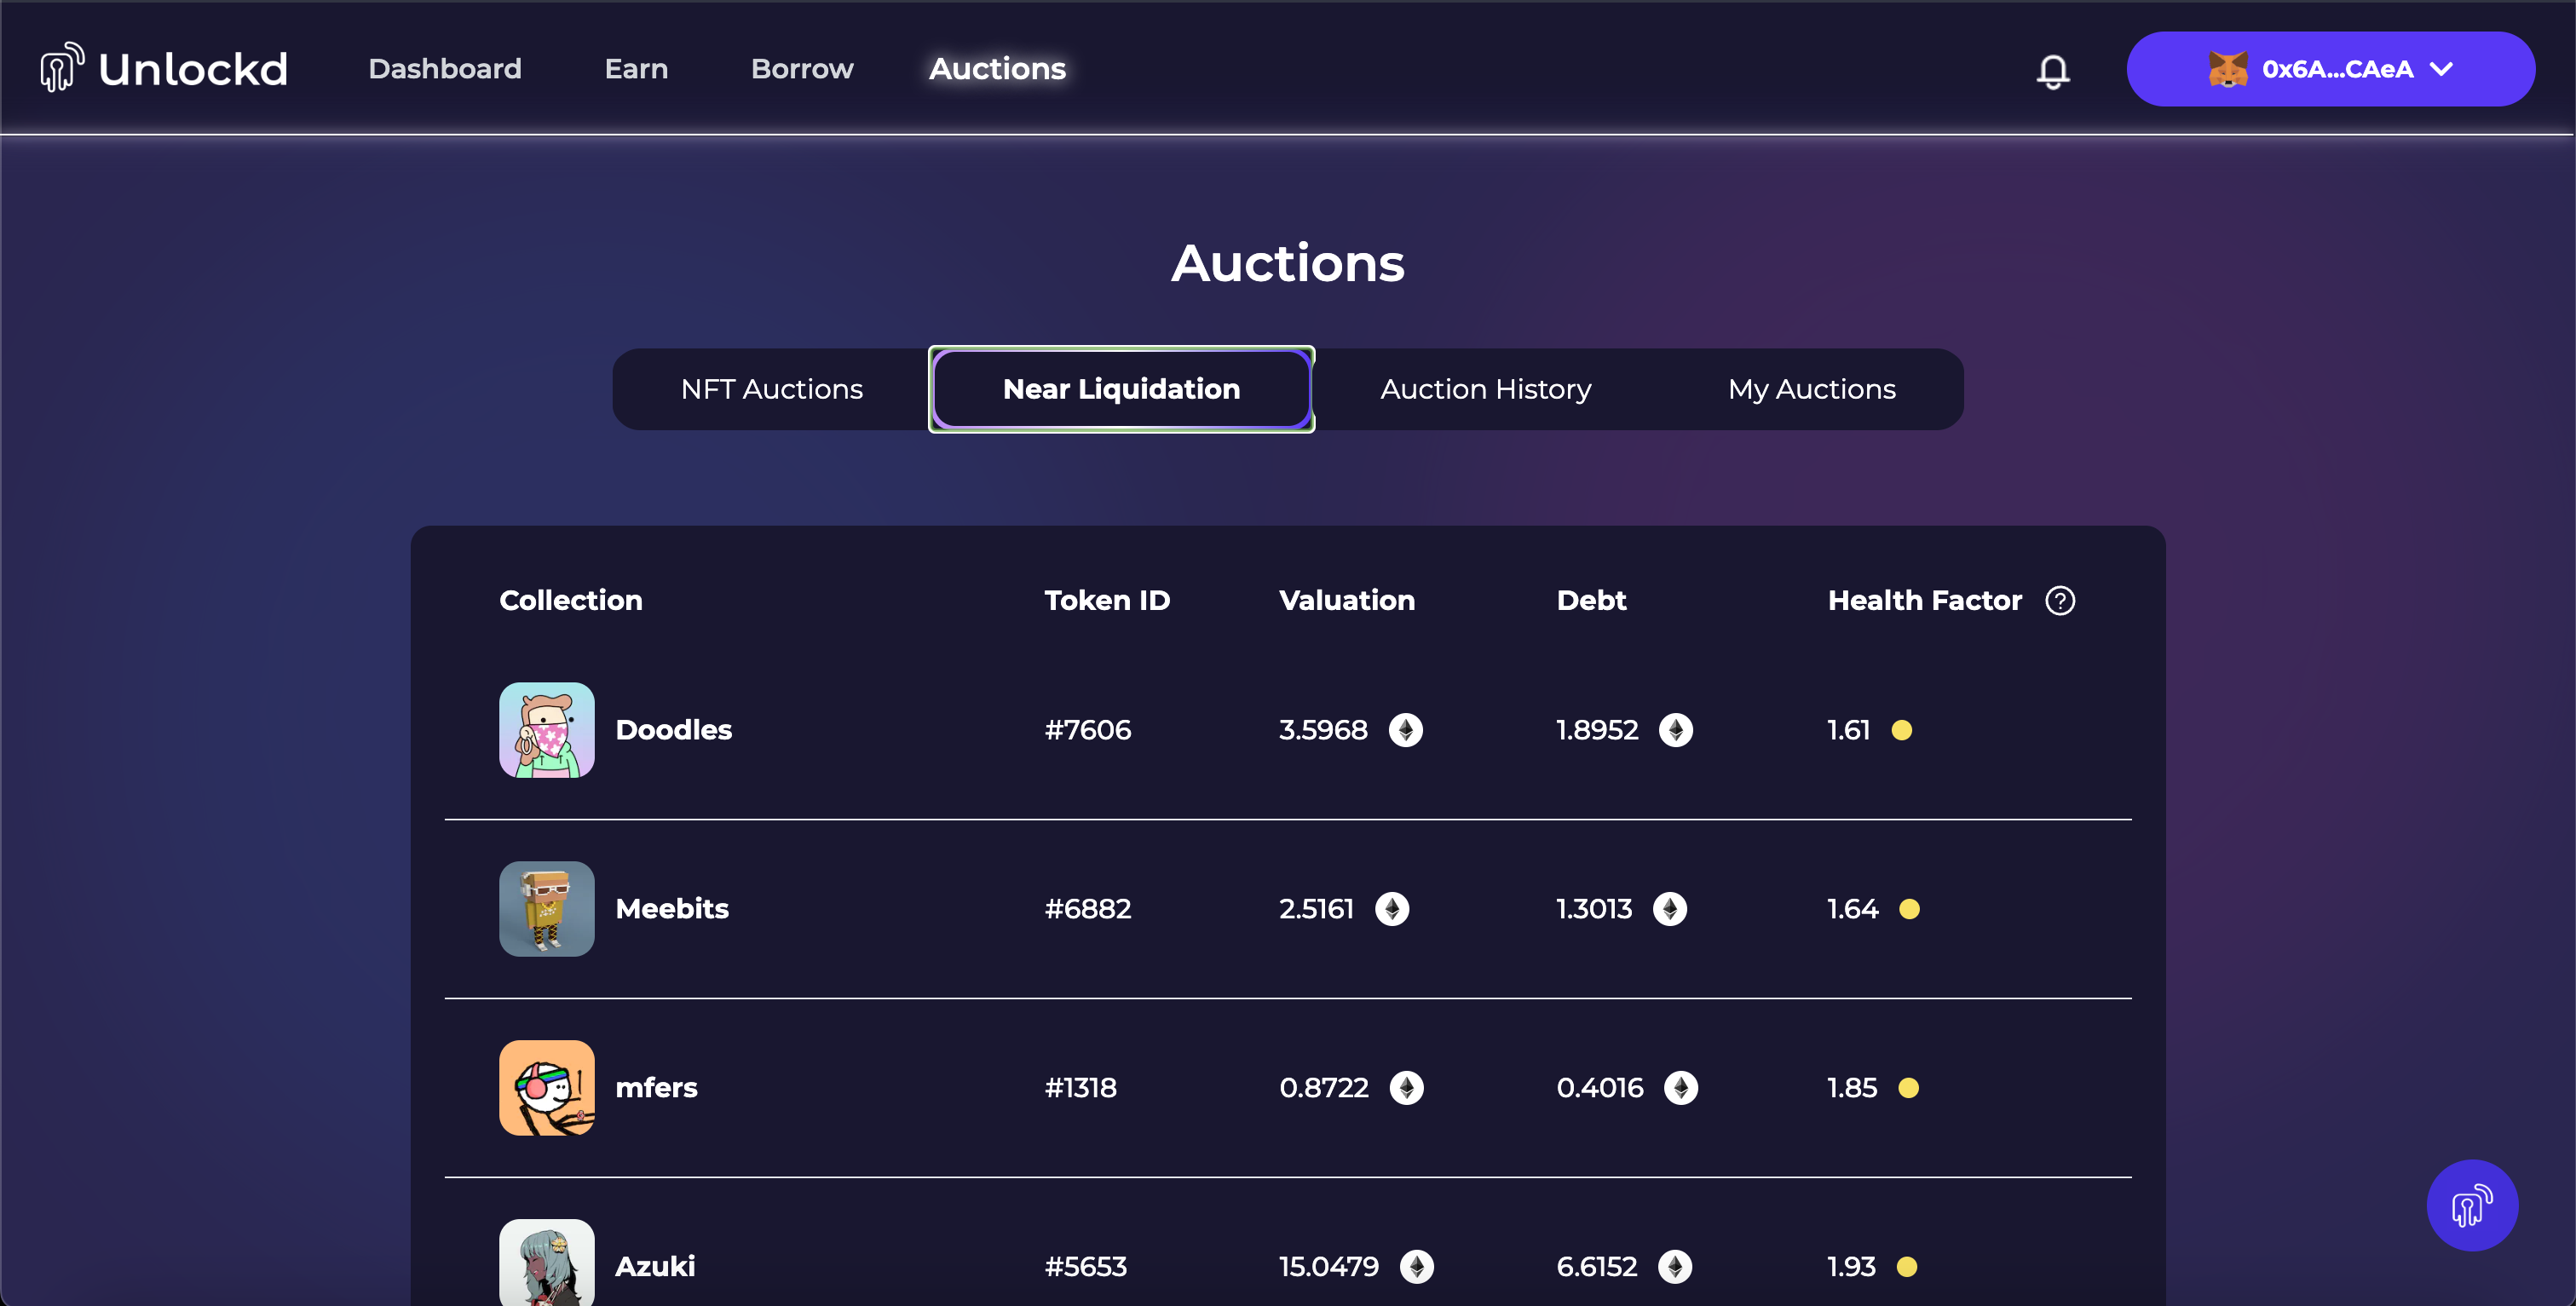Click ETH icon beside Doodles valuation
This screenshot has height=1306, width=2576.
[1405, 730]
